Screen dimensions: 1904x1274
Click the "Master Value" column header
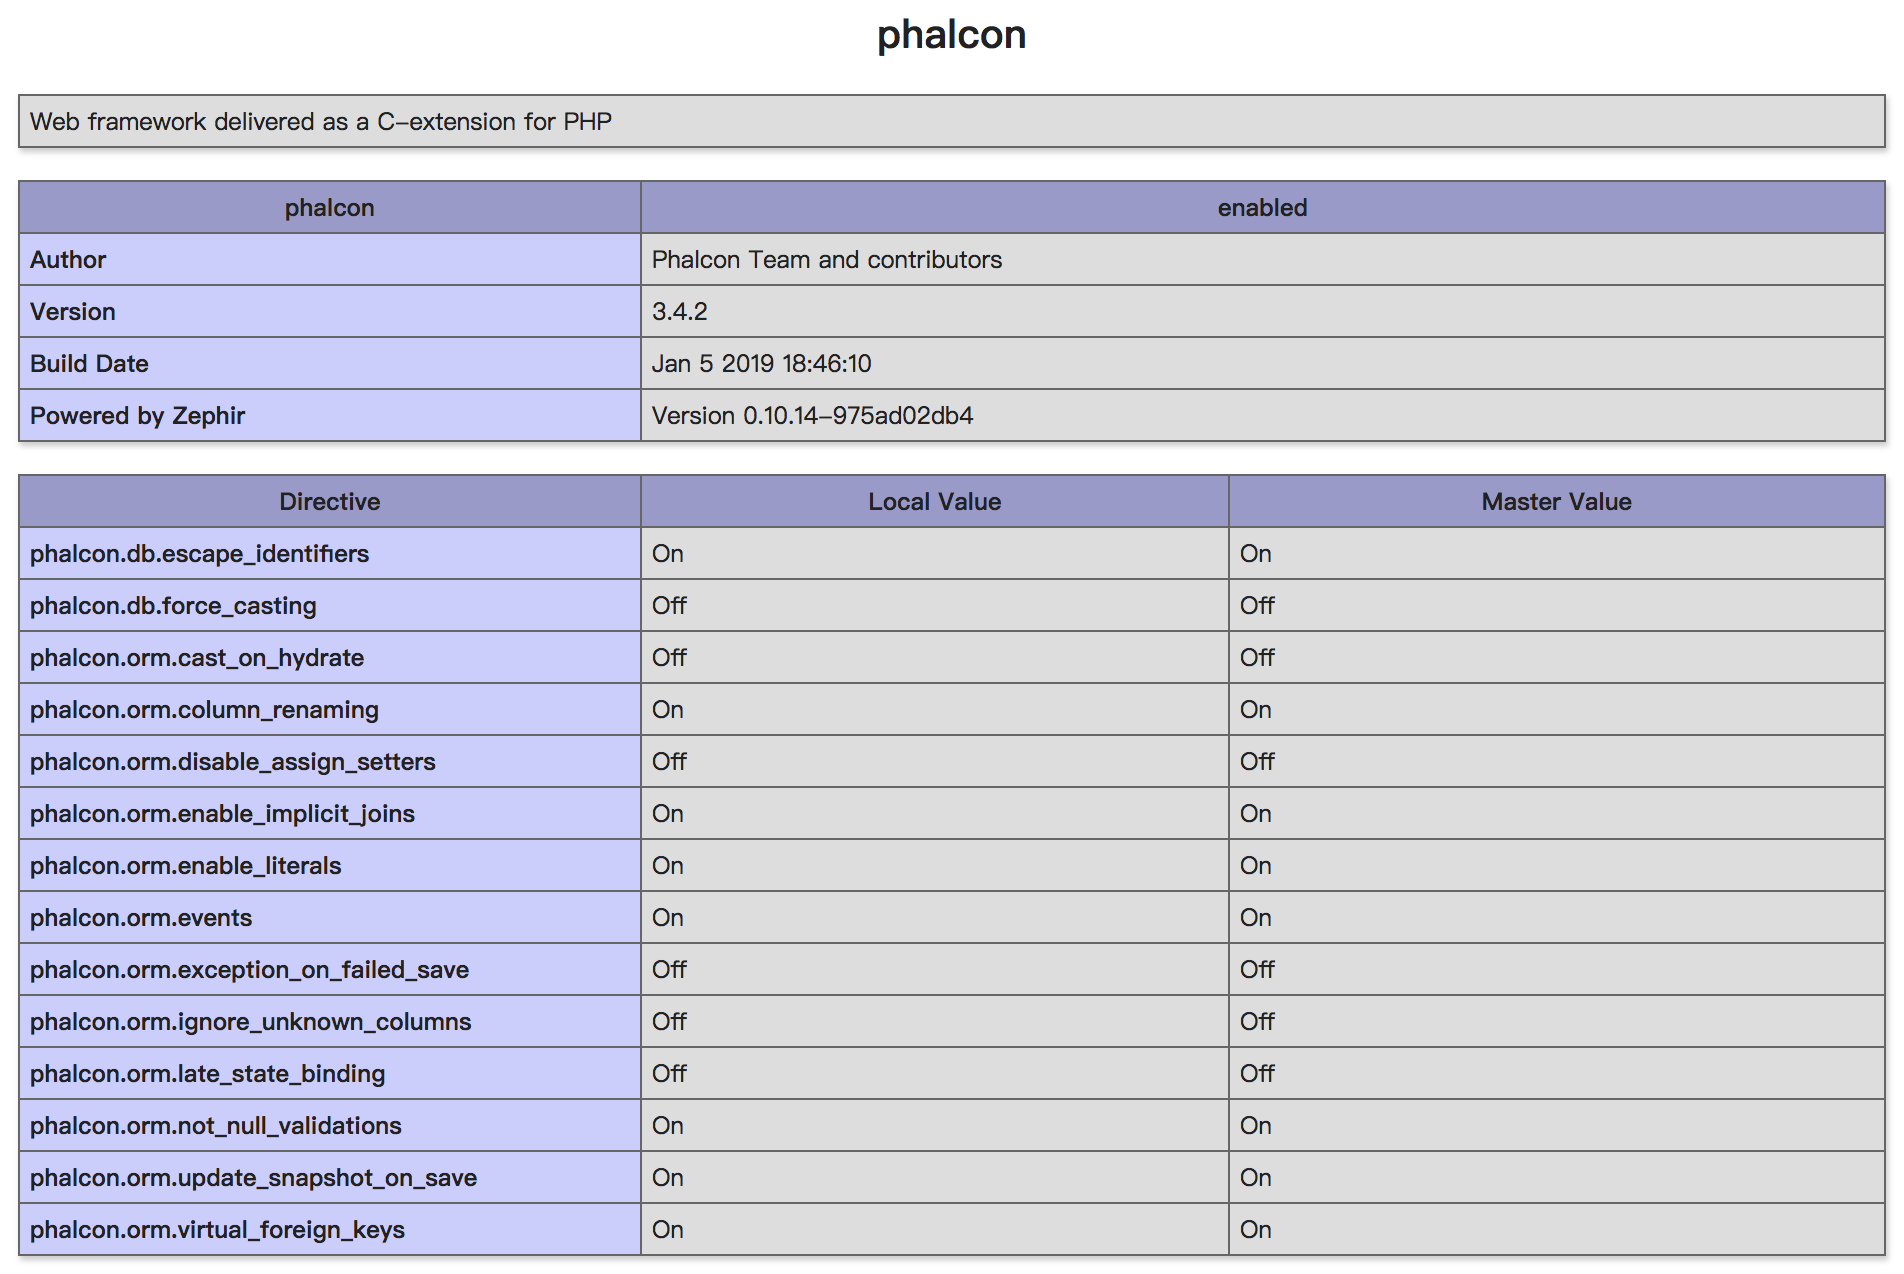[x=1557, y=502]
